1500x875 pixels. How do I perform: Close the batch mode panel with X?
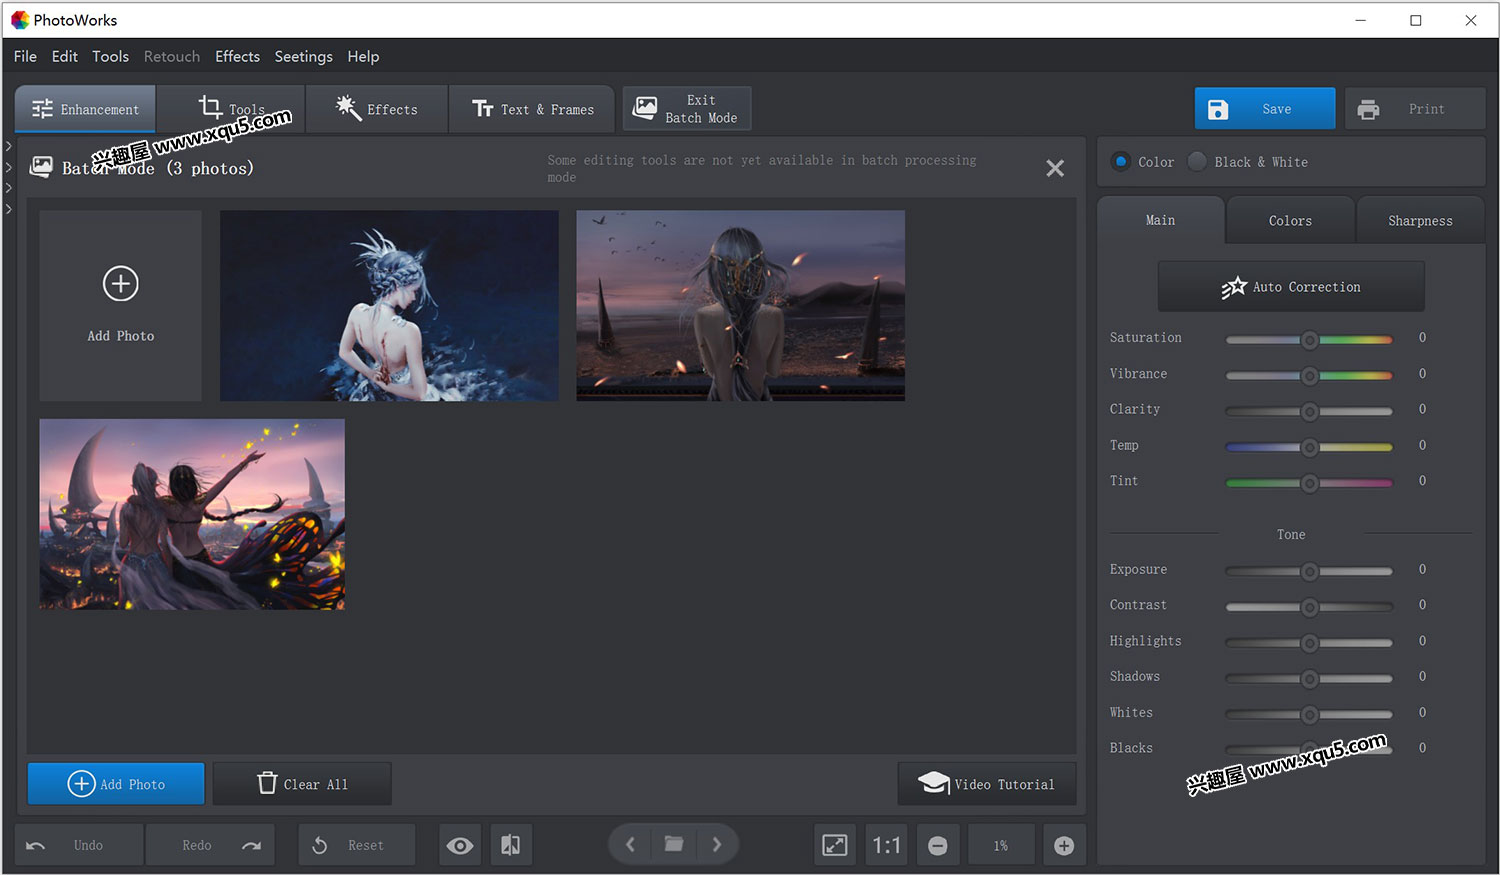coord(1055,168)
